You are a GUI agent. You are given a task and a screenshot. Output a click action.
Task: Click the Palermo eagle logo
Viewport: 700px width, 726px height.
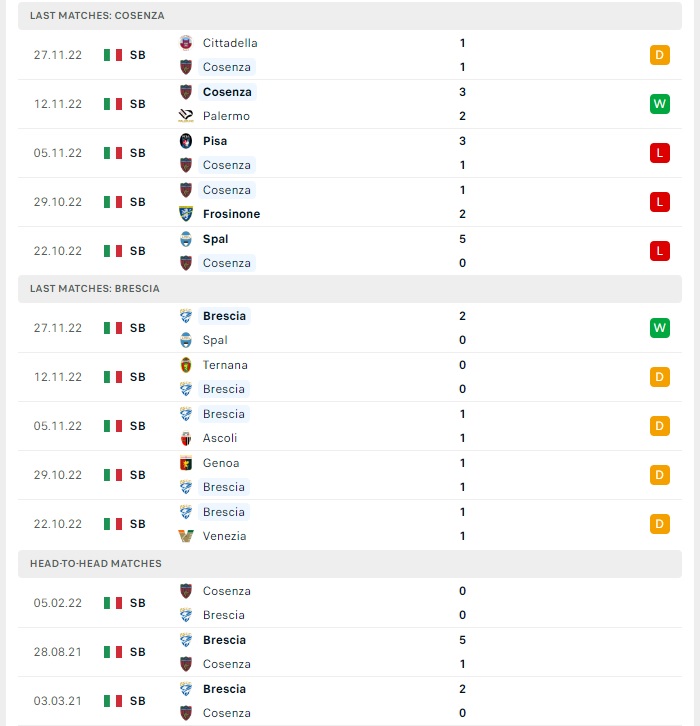[x=186, y=116]
